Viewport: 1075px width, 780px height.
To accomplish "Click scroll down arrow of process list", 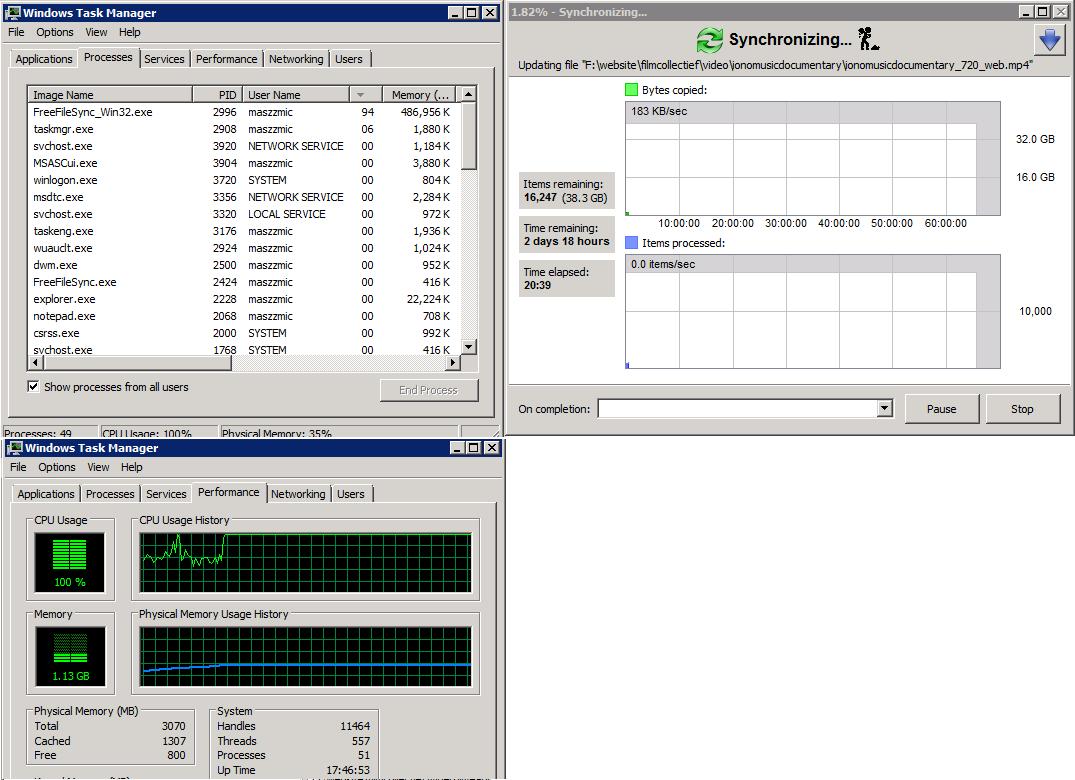I will tap(469, 348).
